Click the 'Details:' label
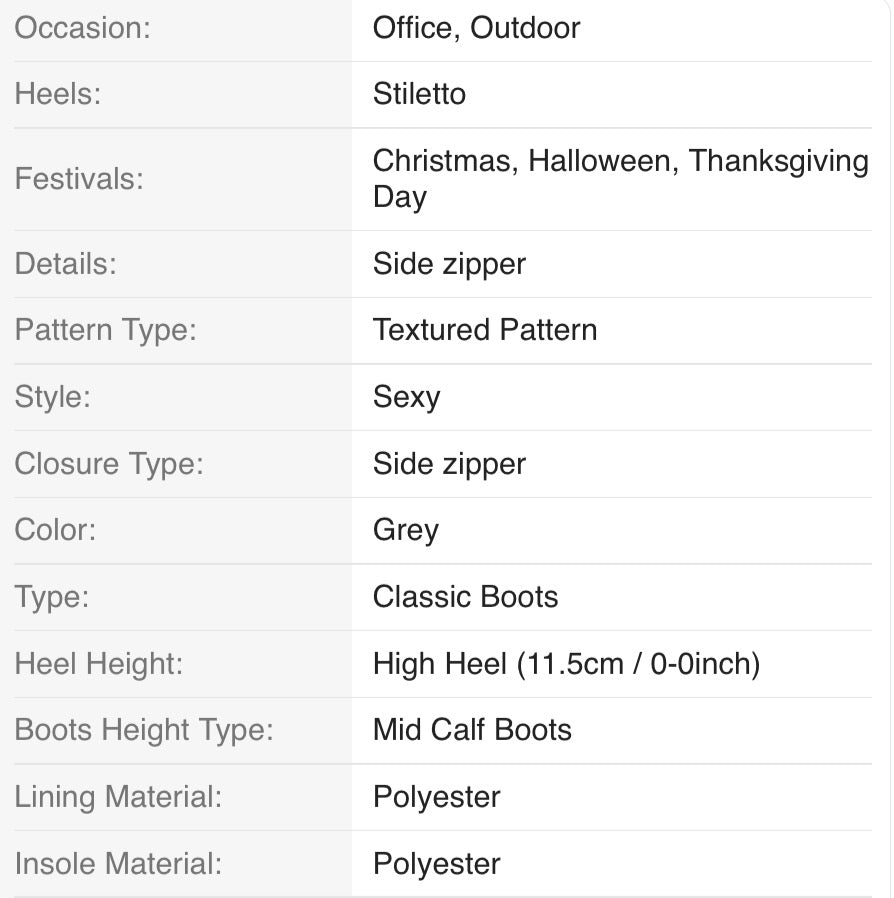The image size is (894, 898). pyautogui.click(x=65, y=264)
